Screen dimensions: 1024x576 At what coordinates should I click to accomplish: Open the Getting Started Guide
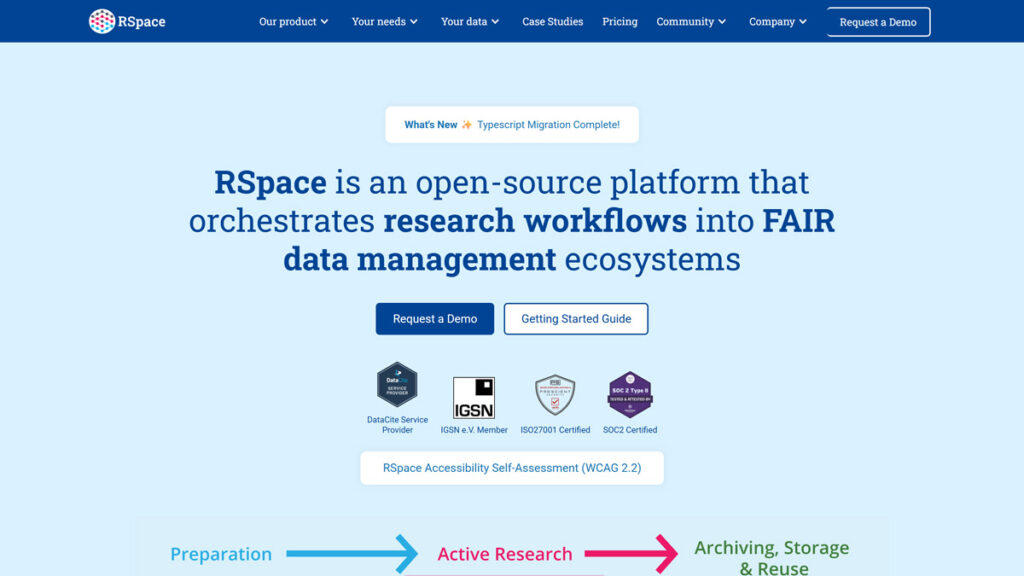click(x=576, y=318)
